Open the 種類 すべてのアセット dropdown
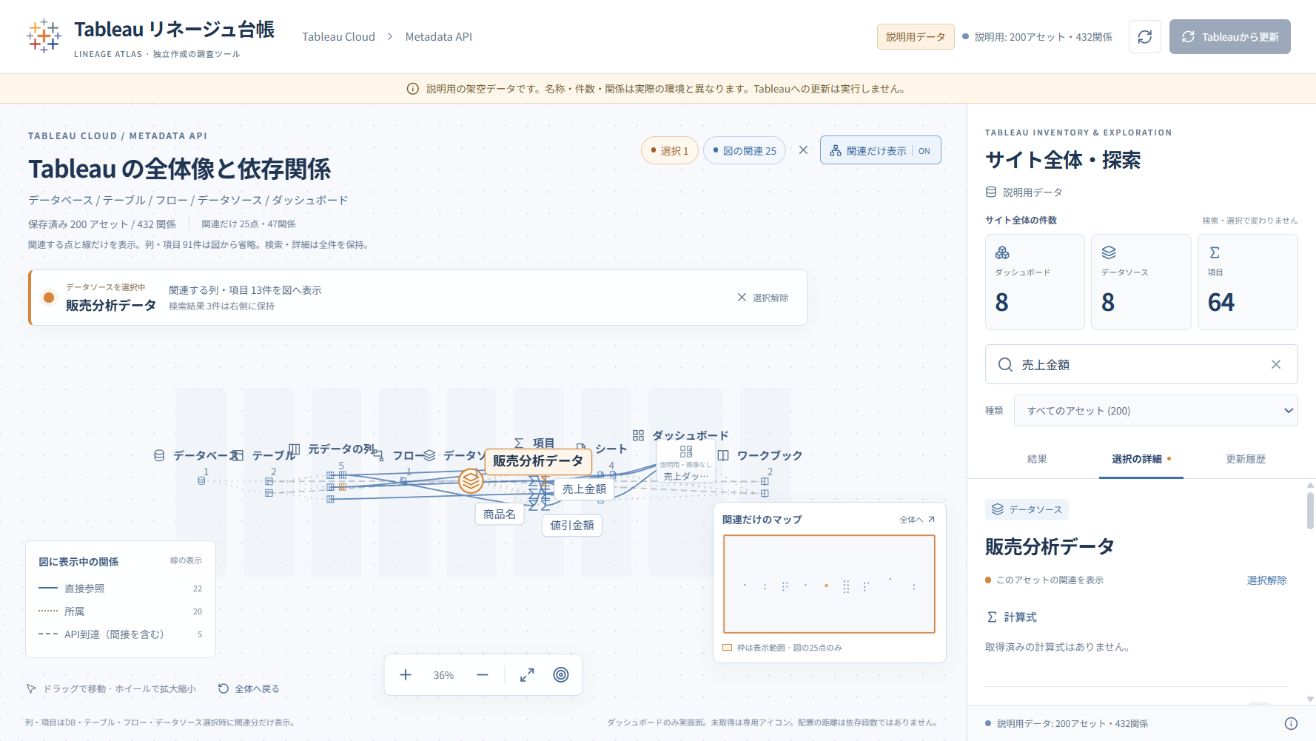 click(1156, 410)
